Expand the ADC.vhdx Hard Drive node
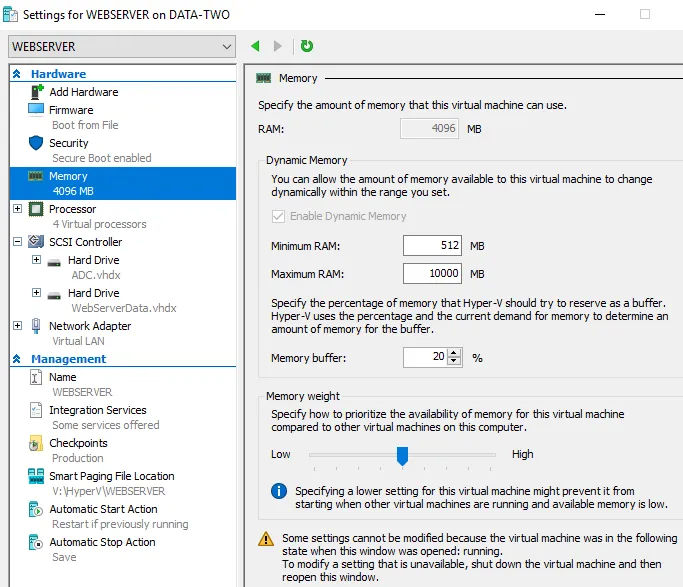Viewport: 683px width, 587px height. click(x=37, y=260)
